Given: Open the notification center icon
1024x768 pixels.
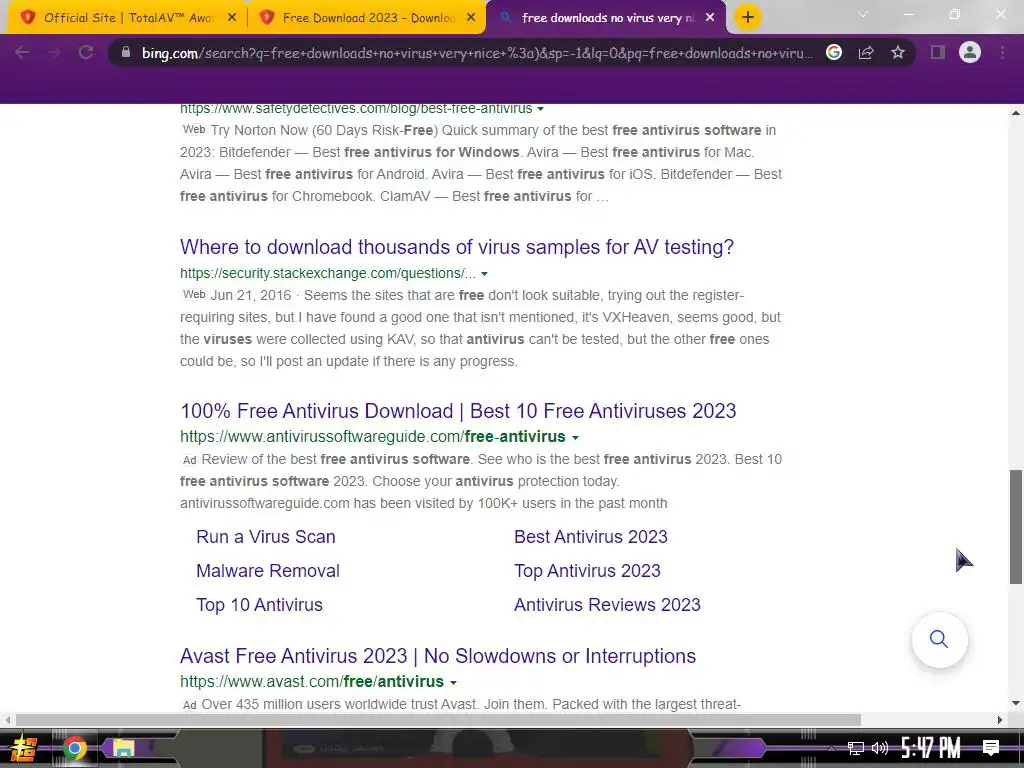Looking at the screenshot, I should pos(991,748).
